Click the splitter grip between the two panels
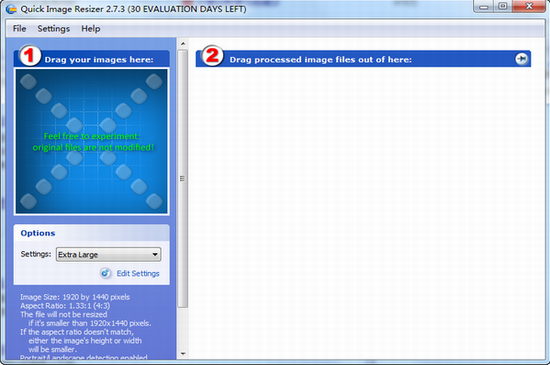This screenshot has width=550, height=365. pyautogui.click(x=182, y=178)
